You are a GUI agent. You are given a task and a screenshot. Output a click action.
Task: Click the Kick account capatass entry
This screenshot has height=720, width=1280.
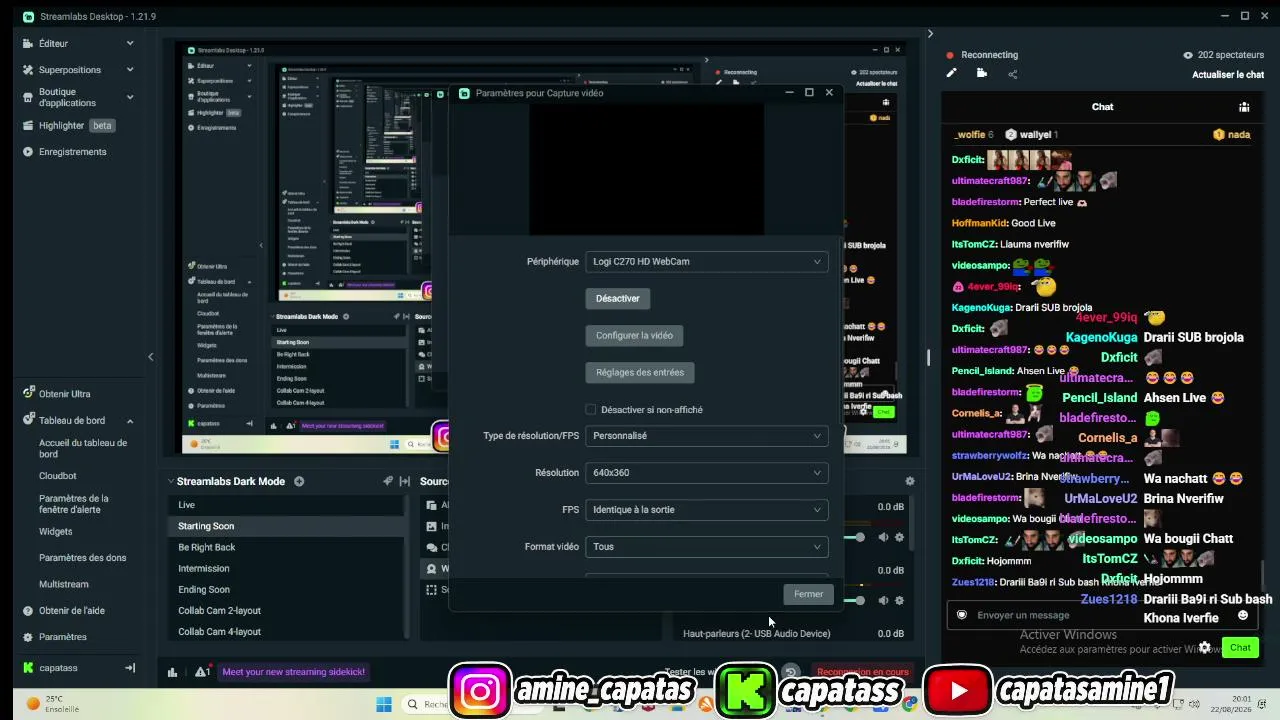[x=50, y=668]
